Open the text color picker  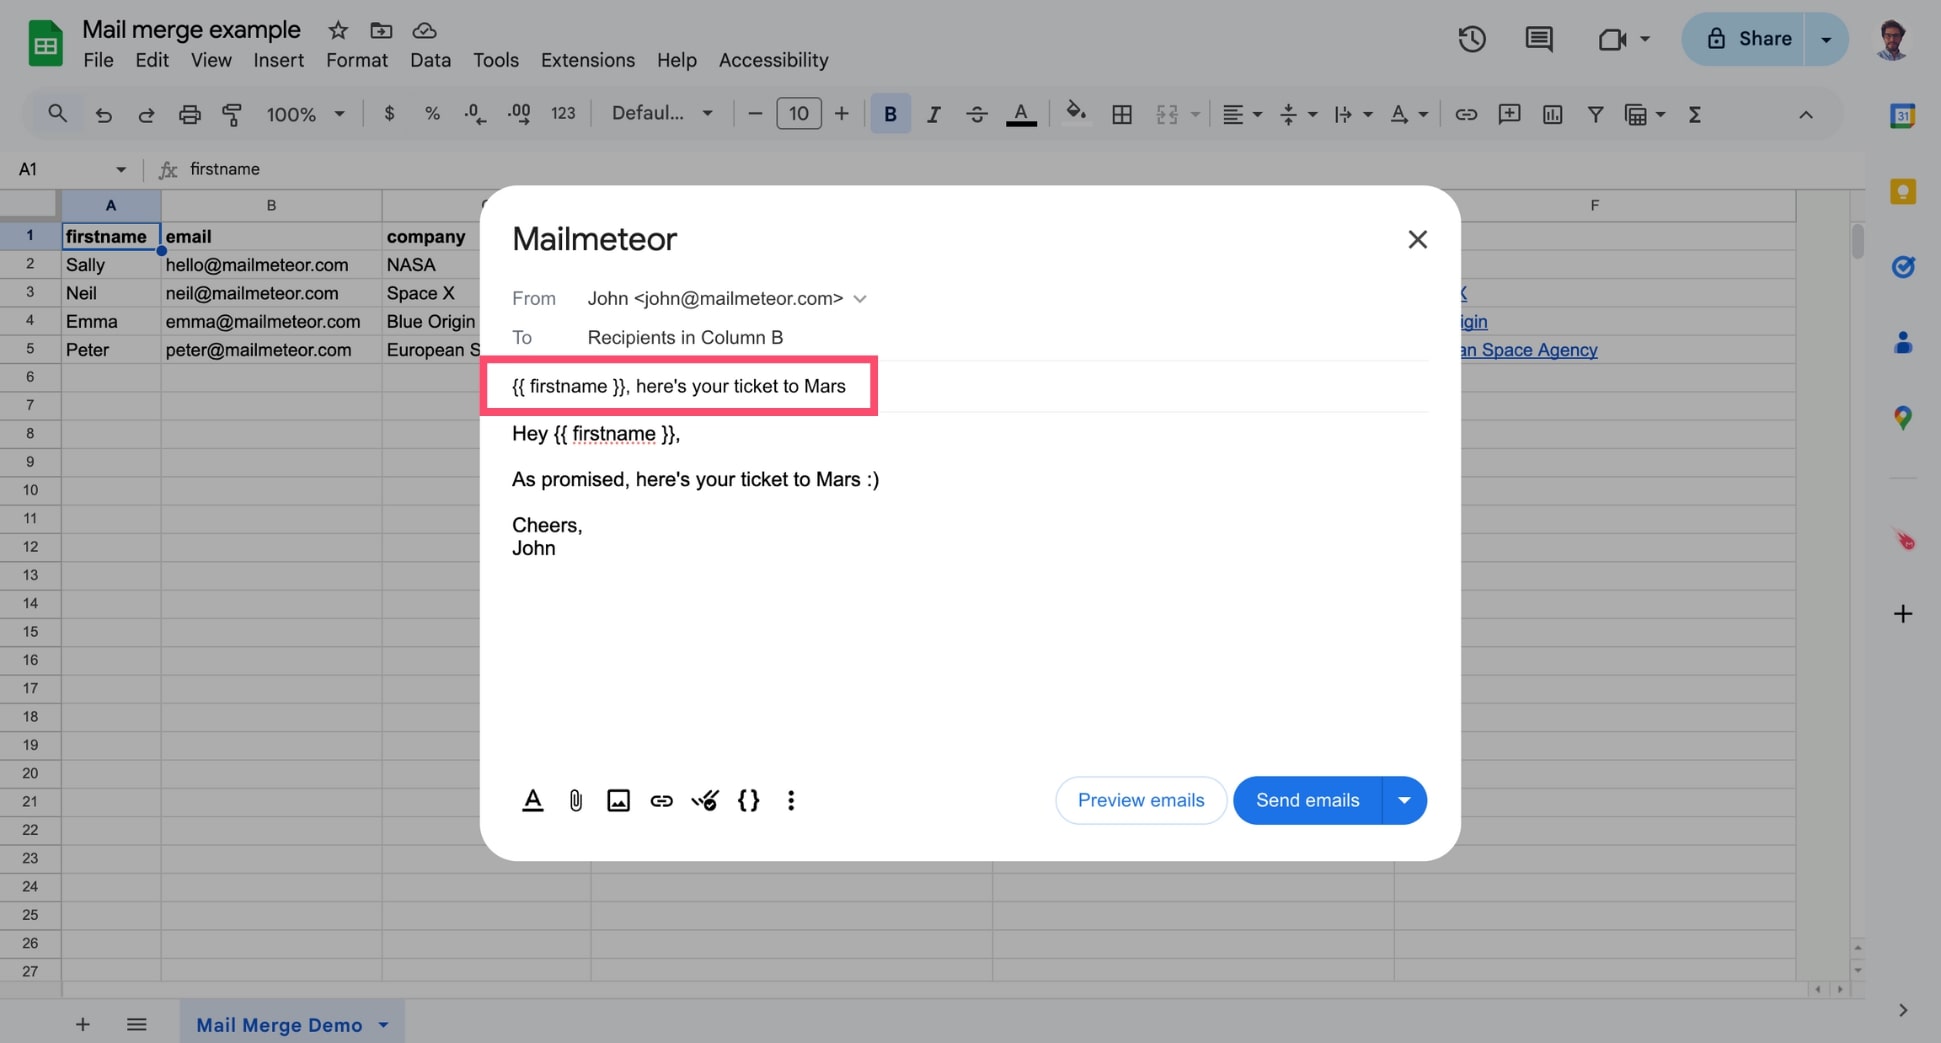click(1021, 115)
